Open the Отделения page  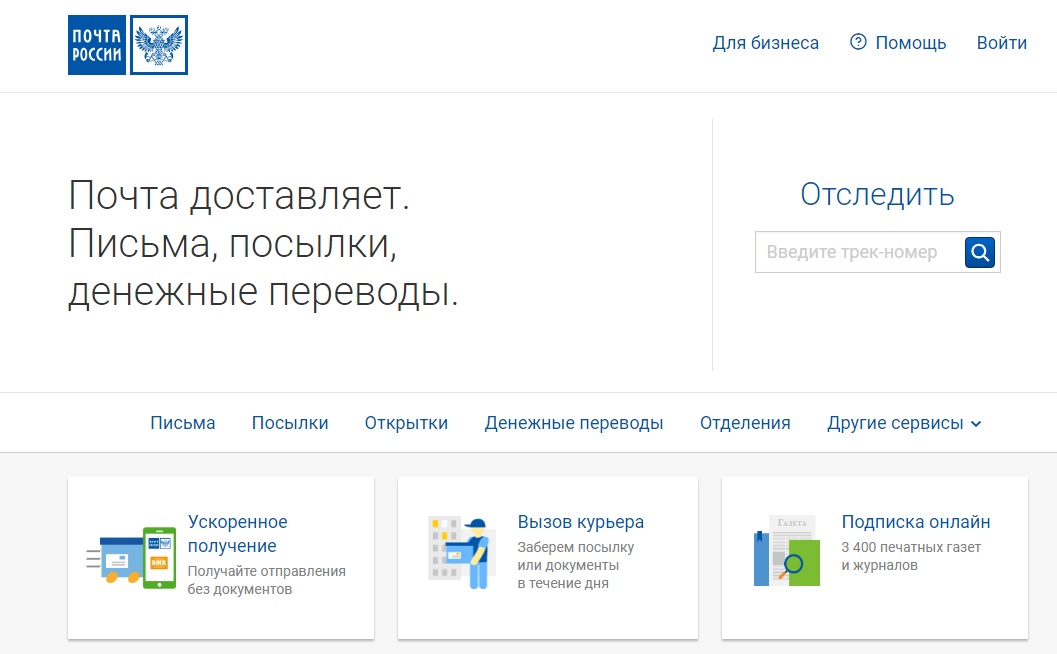tap(745, 423)
